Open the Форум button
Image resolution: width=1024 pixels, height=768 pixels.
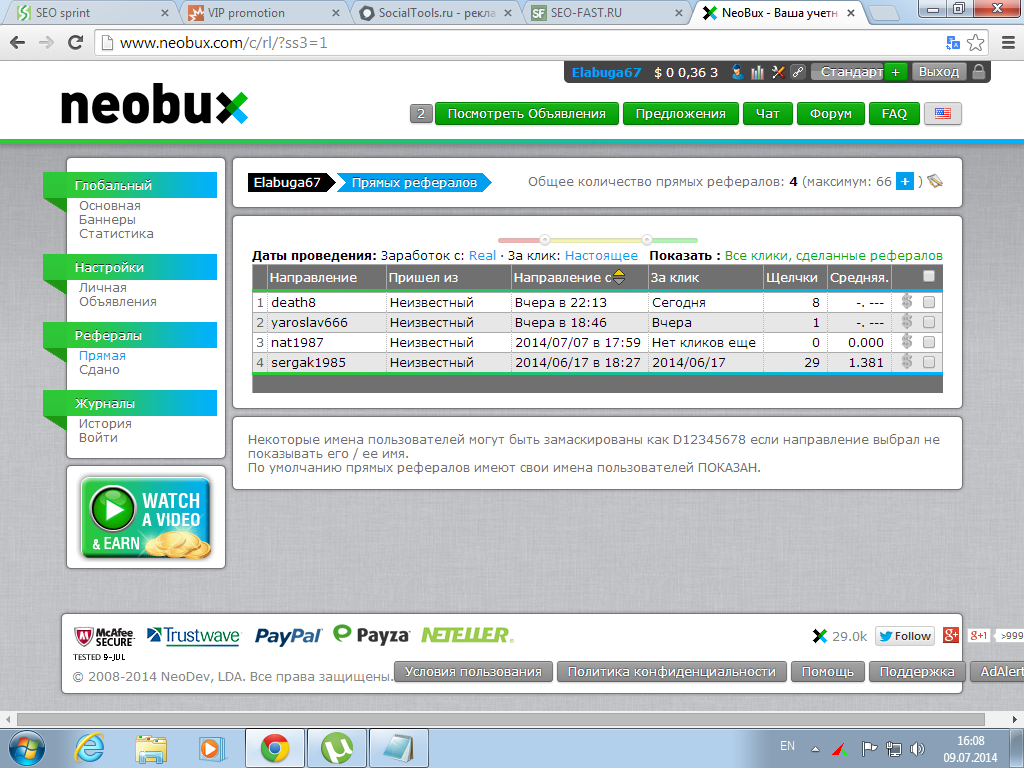tap(831, 114)
